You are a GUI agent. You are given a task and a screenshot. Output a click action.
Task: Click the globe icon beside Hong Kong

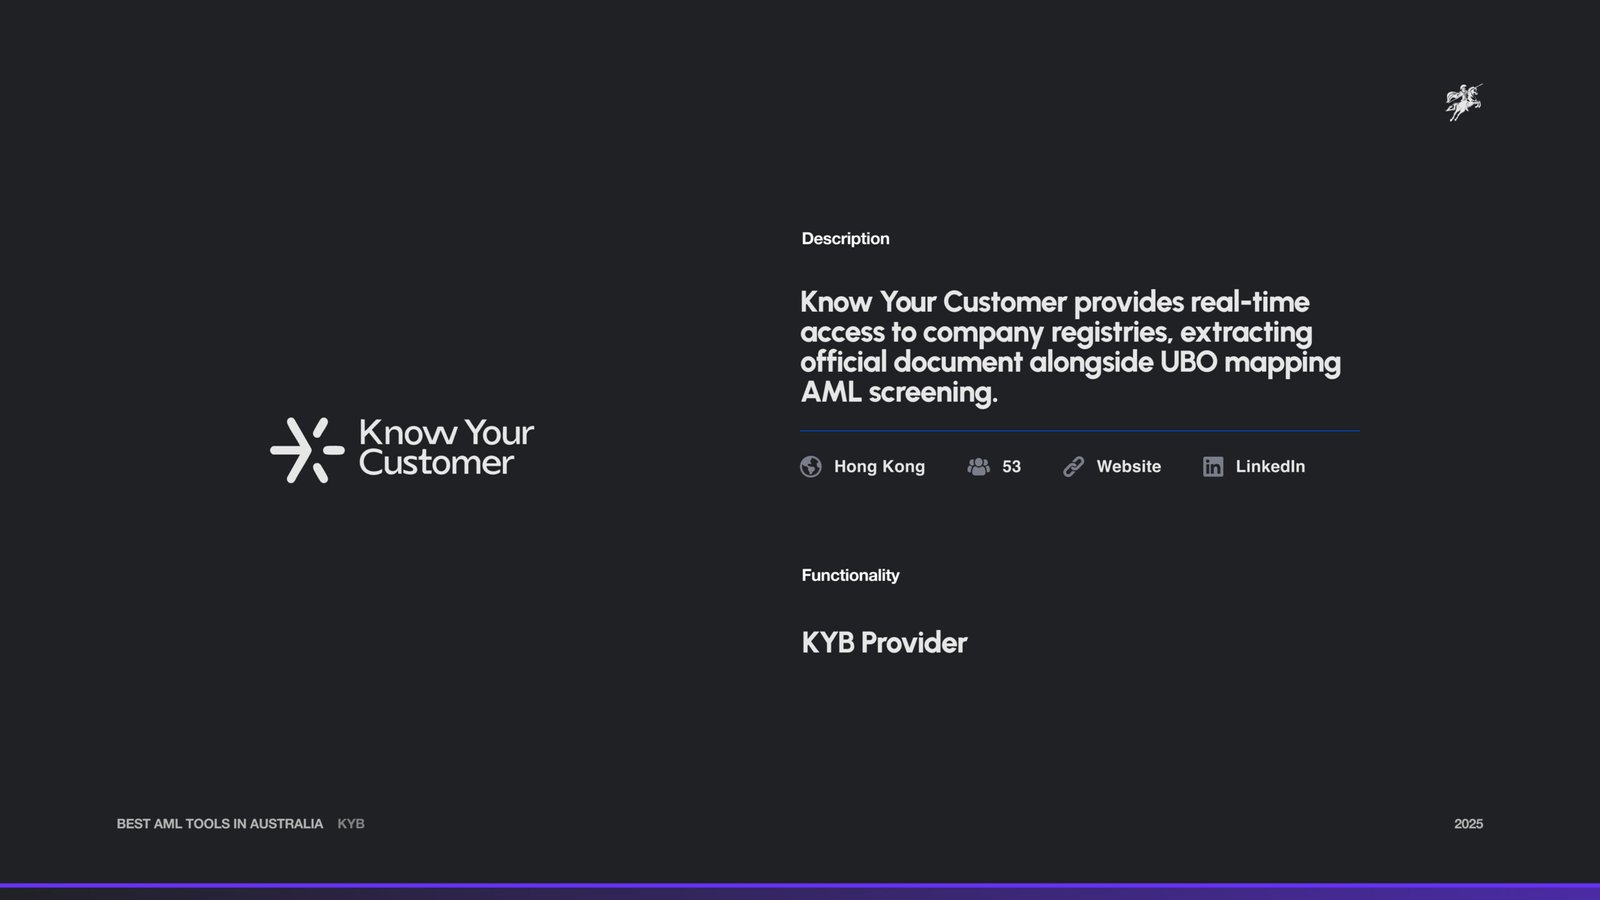811,467
